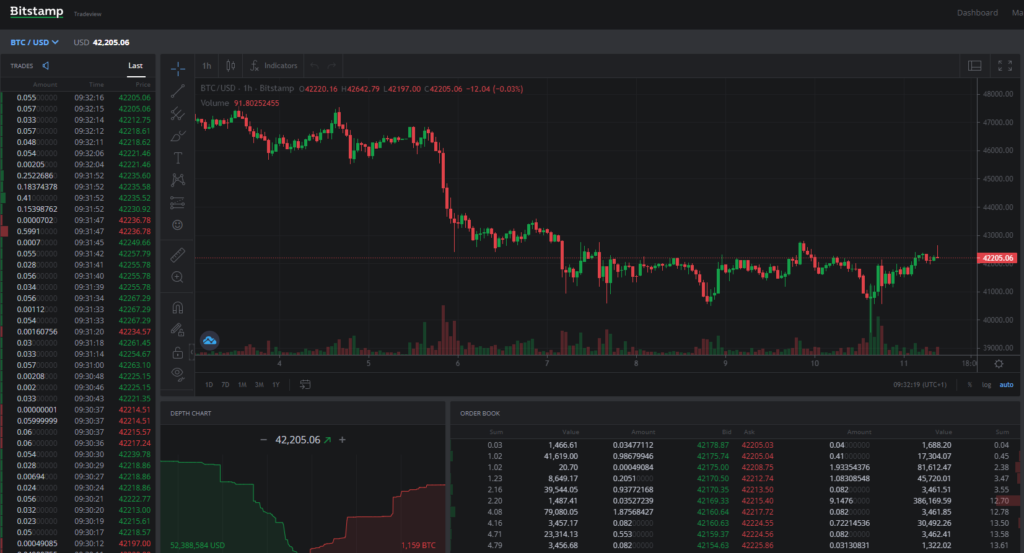Image resolution: width=1024 pixels, height=553 pixels.
Task: Open candlestick chart style selector
Action: pyautogui.click(x=231, y=65)
